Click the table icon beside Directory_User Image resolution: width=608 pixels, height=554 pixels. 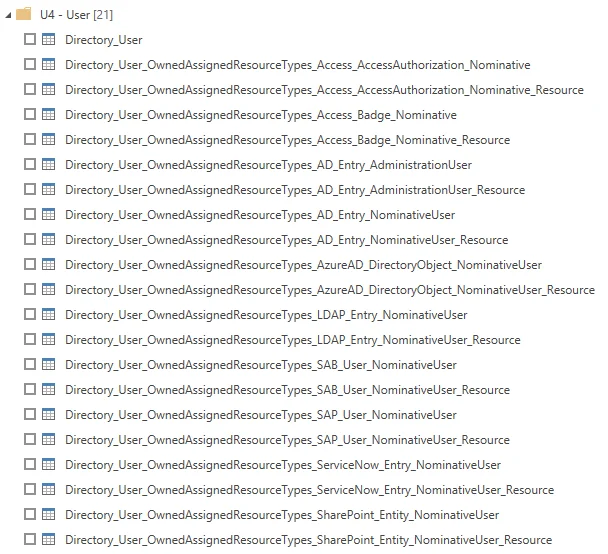49,40
